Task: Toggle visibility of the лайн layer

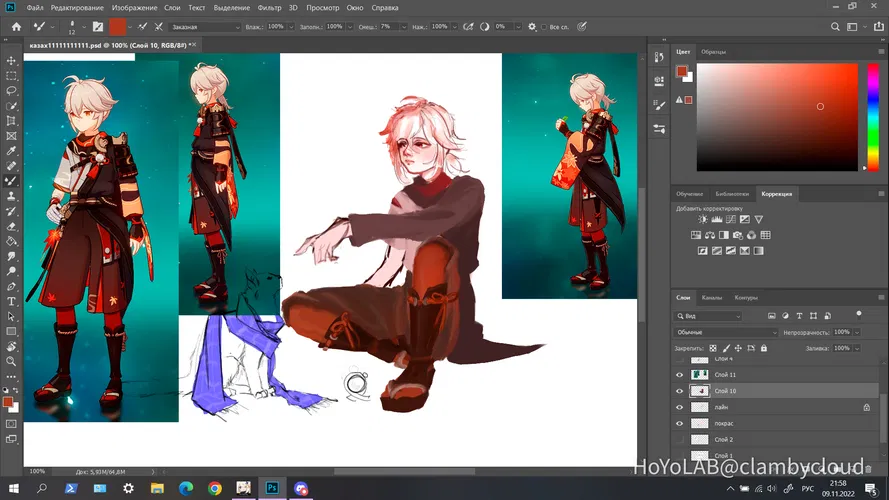Action: point(680,408)
